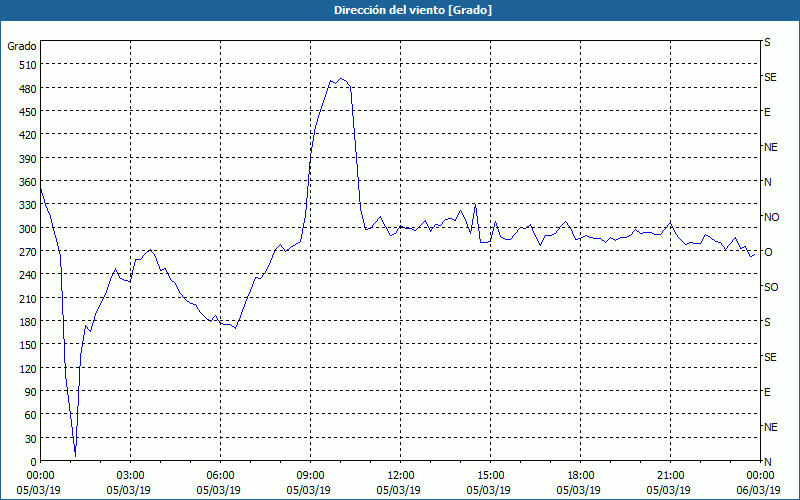Screen dimensions: 800x500
Task: Select the 18:00 time axis label
Action: tap(580, 476)
